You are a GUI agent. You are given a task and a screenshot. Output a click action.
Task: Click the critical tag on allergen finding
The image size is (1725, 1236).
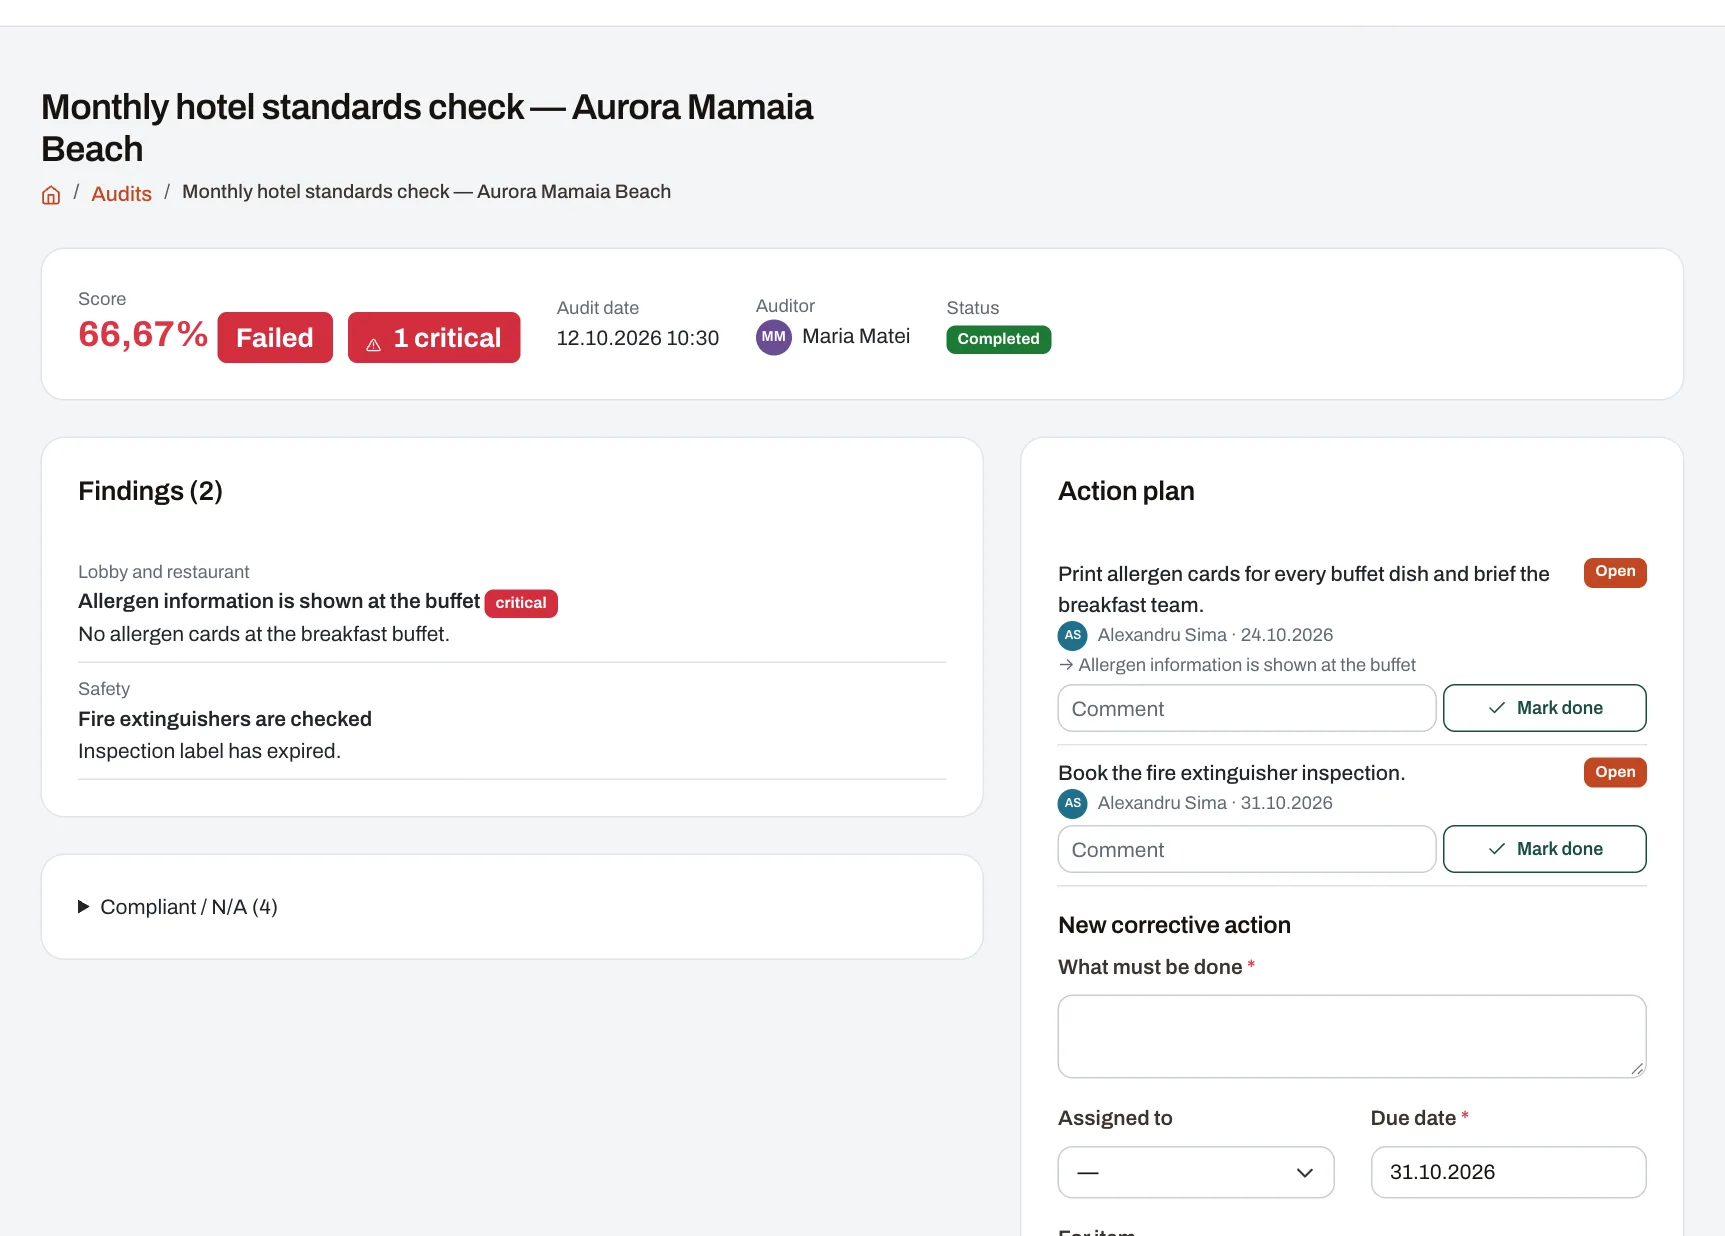click(x=521, y=603)
